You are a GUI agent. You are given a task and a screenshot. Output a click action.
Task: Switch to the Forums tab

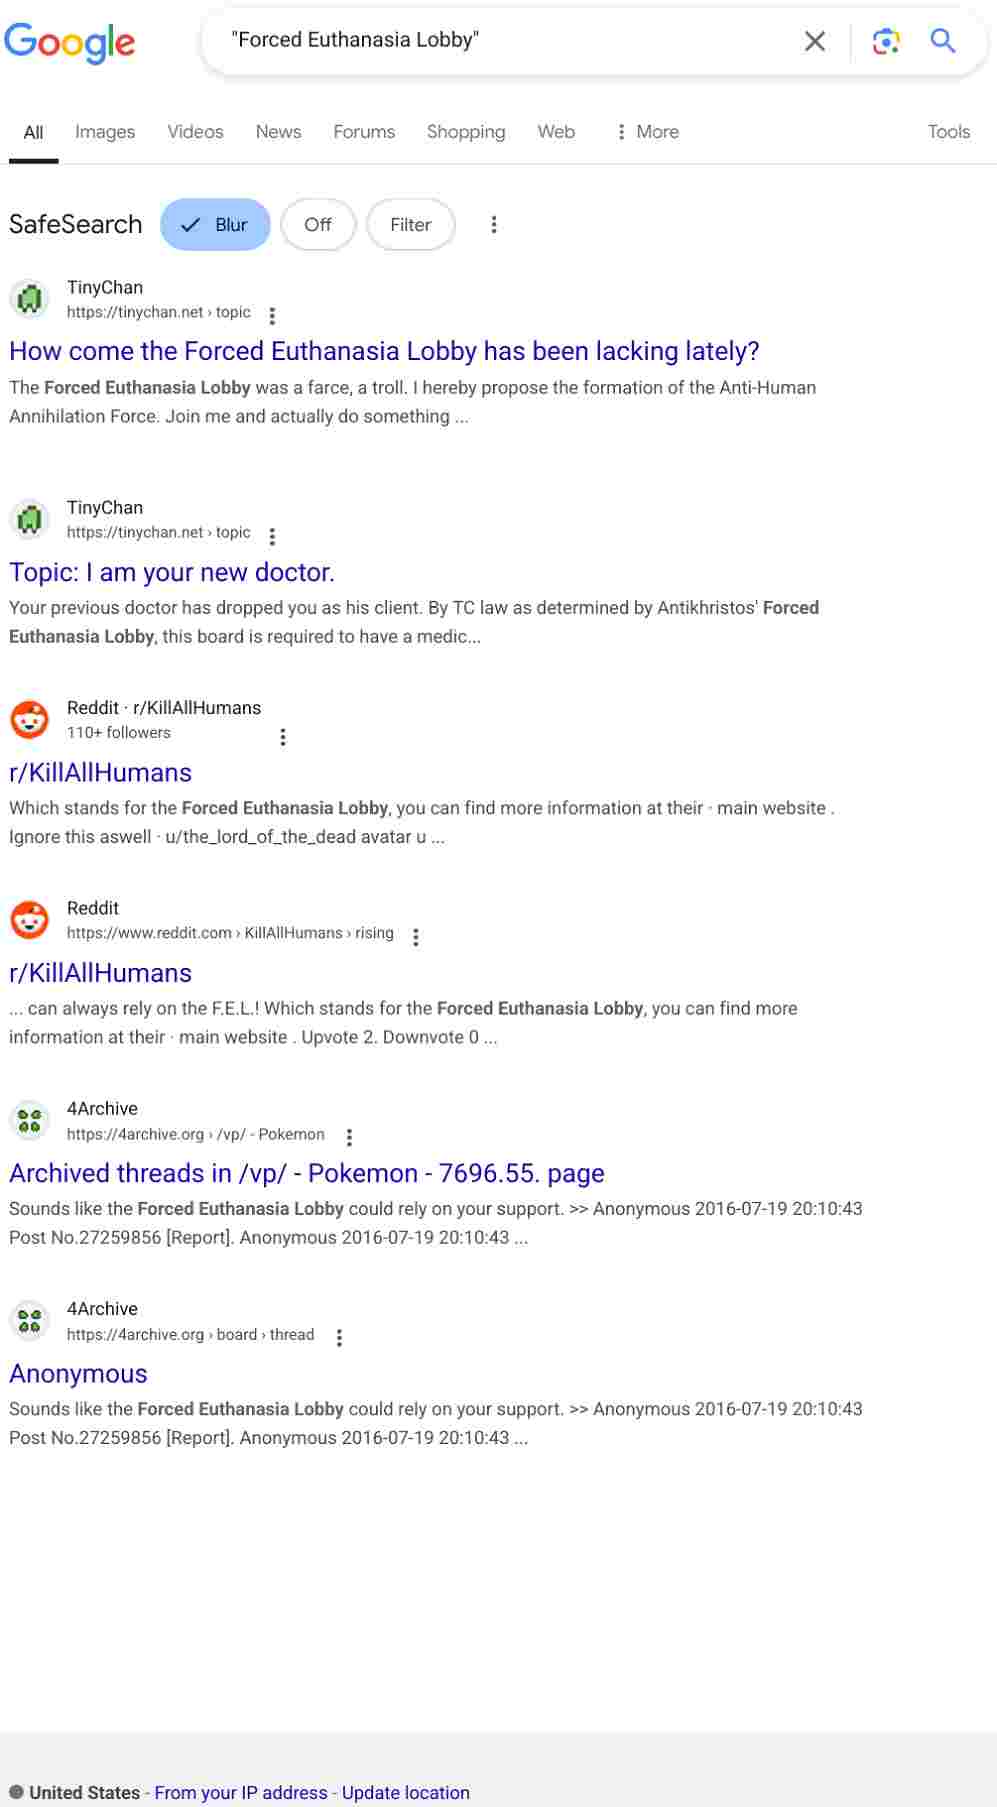(x=364, y=132)
